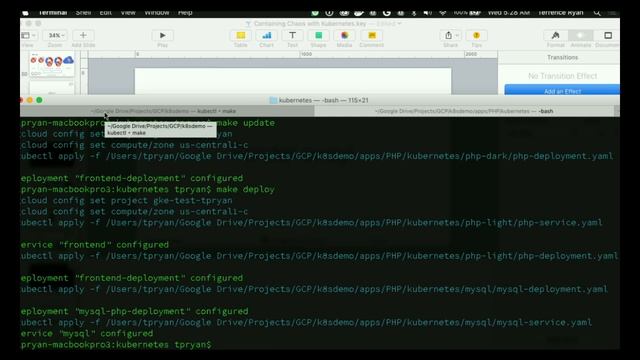Click 'service "frontend" configured' output line
Viewport: 640px width, 360px height.
tap(95, 245)
